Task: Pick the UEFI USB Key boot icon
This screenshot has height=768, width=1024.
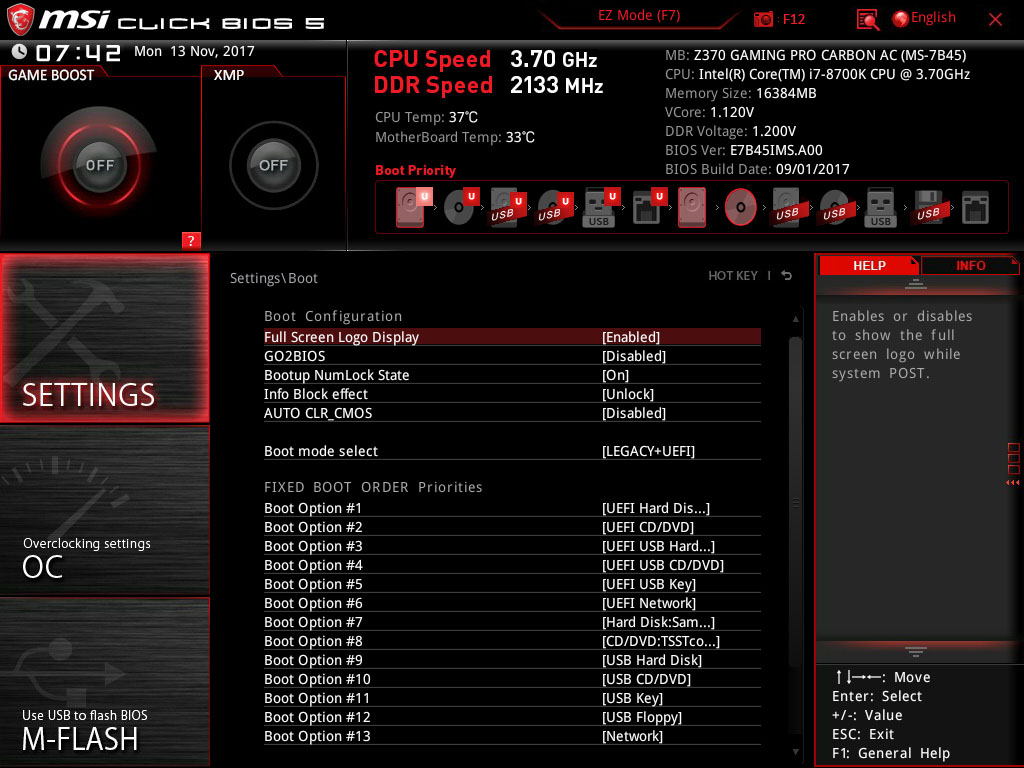Action: [601, 207]
